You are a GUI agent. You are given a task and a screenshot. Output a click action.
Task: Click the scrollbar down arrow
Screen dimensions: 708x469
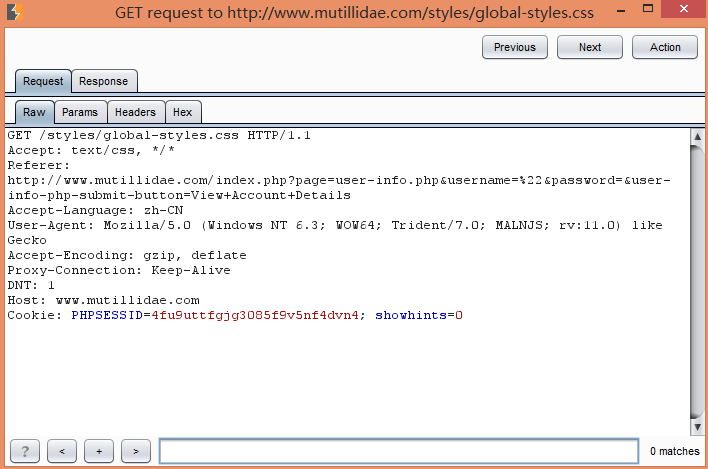[697, 427]
